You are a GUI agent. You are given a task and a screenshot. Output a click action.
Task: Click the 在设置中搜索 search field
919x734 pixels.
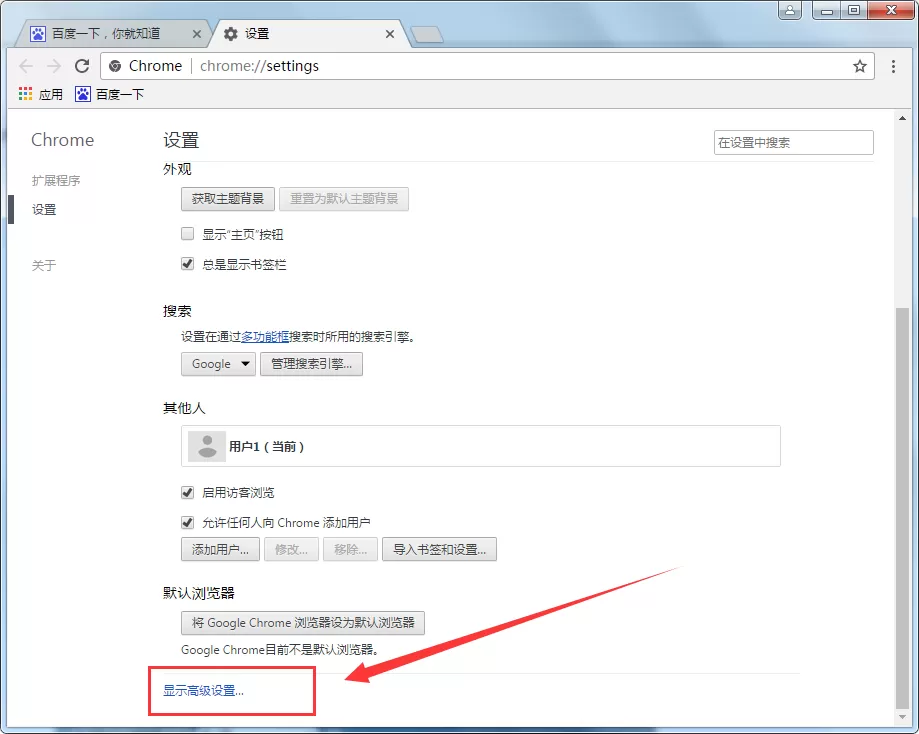(794, 142)
